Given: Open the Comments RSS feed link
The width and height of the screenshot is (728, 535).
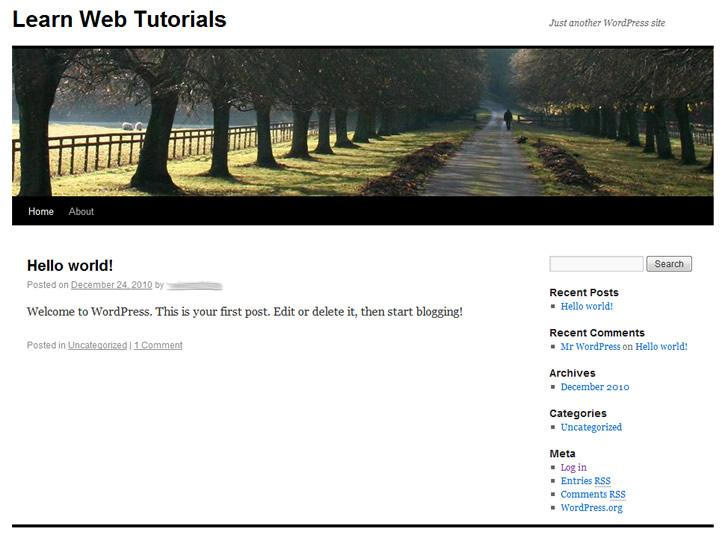Looking at the screenshot, I should click(x=592, y=494).
